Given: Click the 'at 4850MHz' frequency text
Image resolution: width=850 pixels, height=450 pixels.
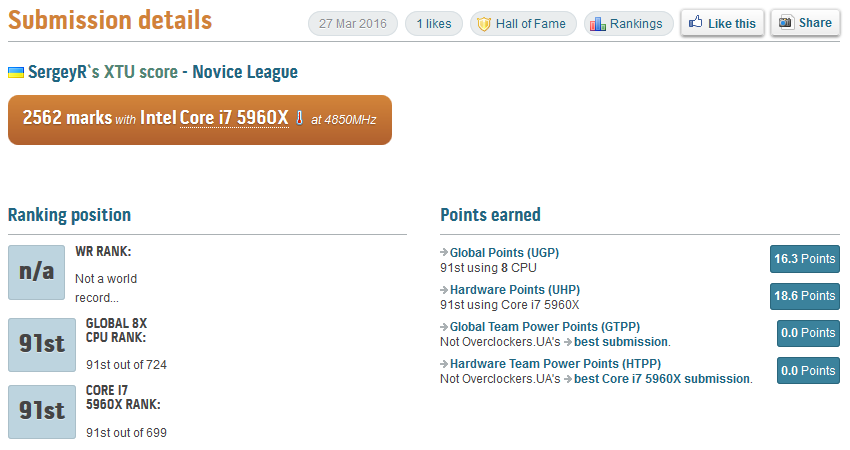Looking at the screenshot, I should 344,120.
